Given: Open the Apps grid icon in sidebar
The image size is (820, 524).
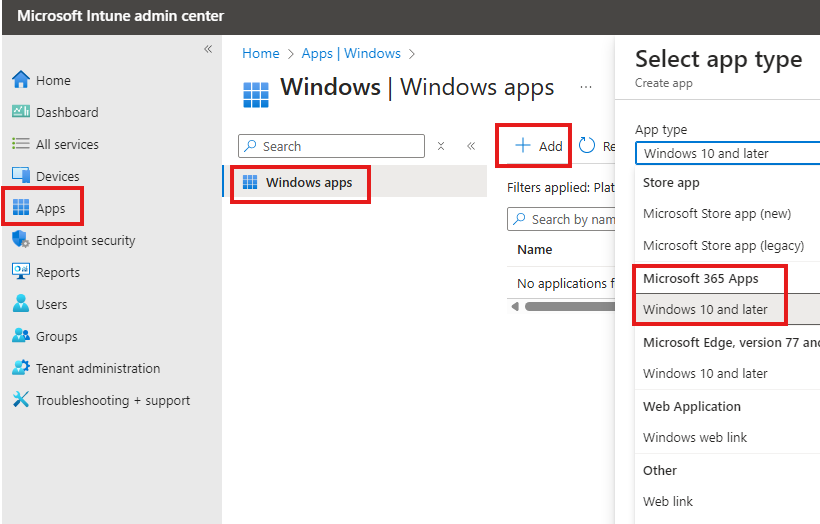Looking at the screenshot, I should pos(21,208).
